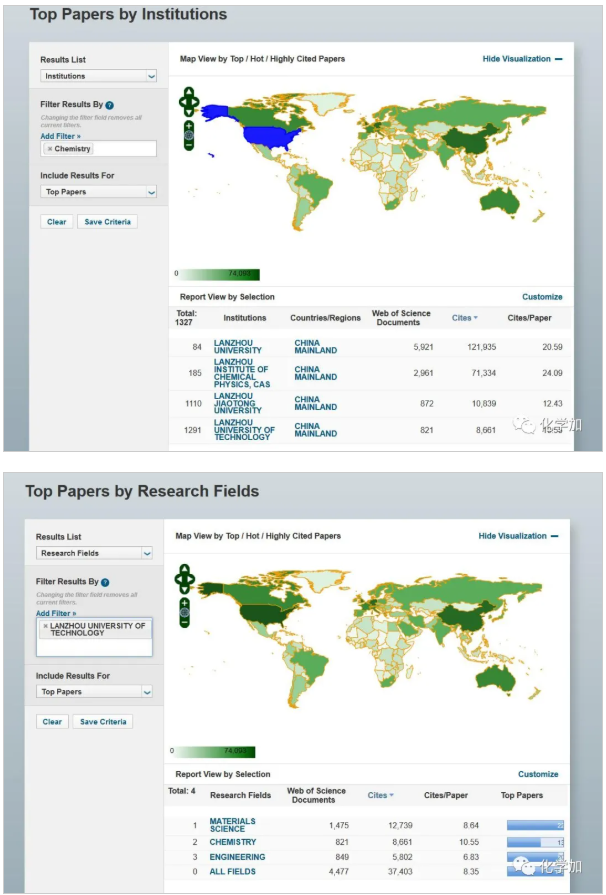Open the Institutions Results List dropdown
Image resolution: width=606 pixels, height=895 pixels.
point(98,76)
